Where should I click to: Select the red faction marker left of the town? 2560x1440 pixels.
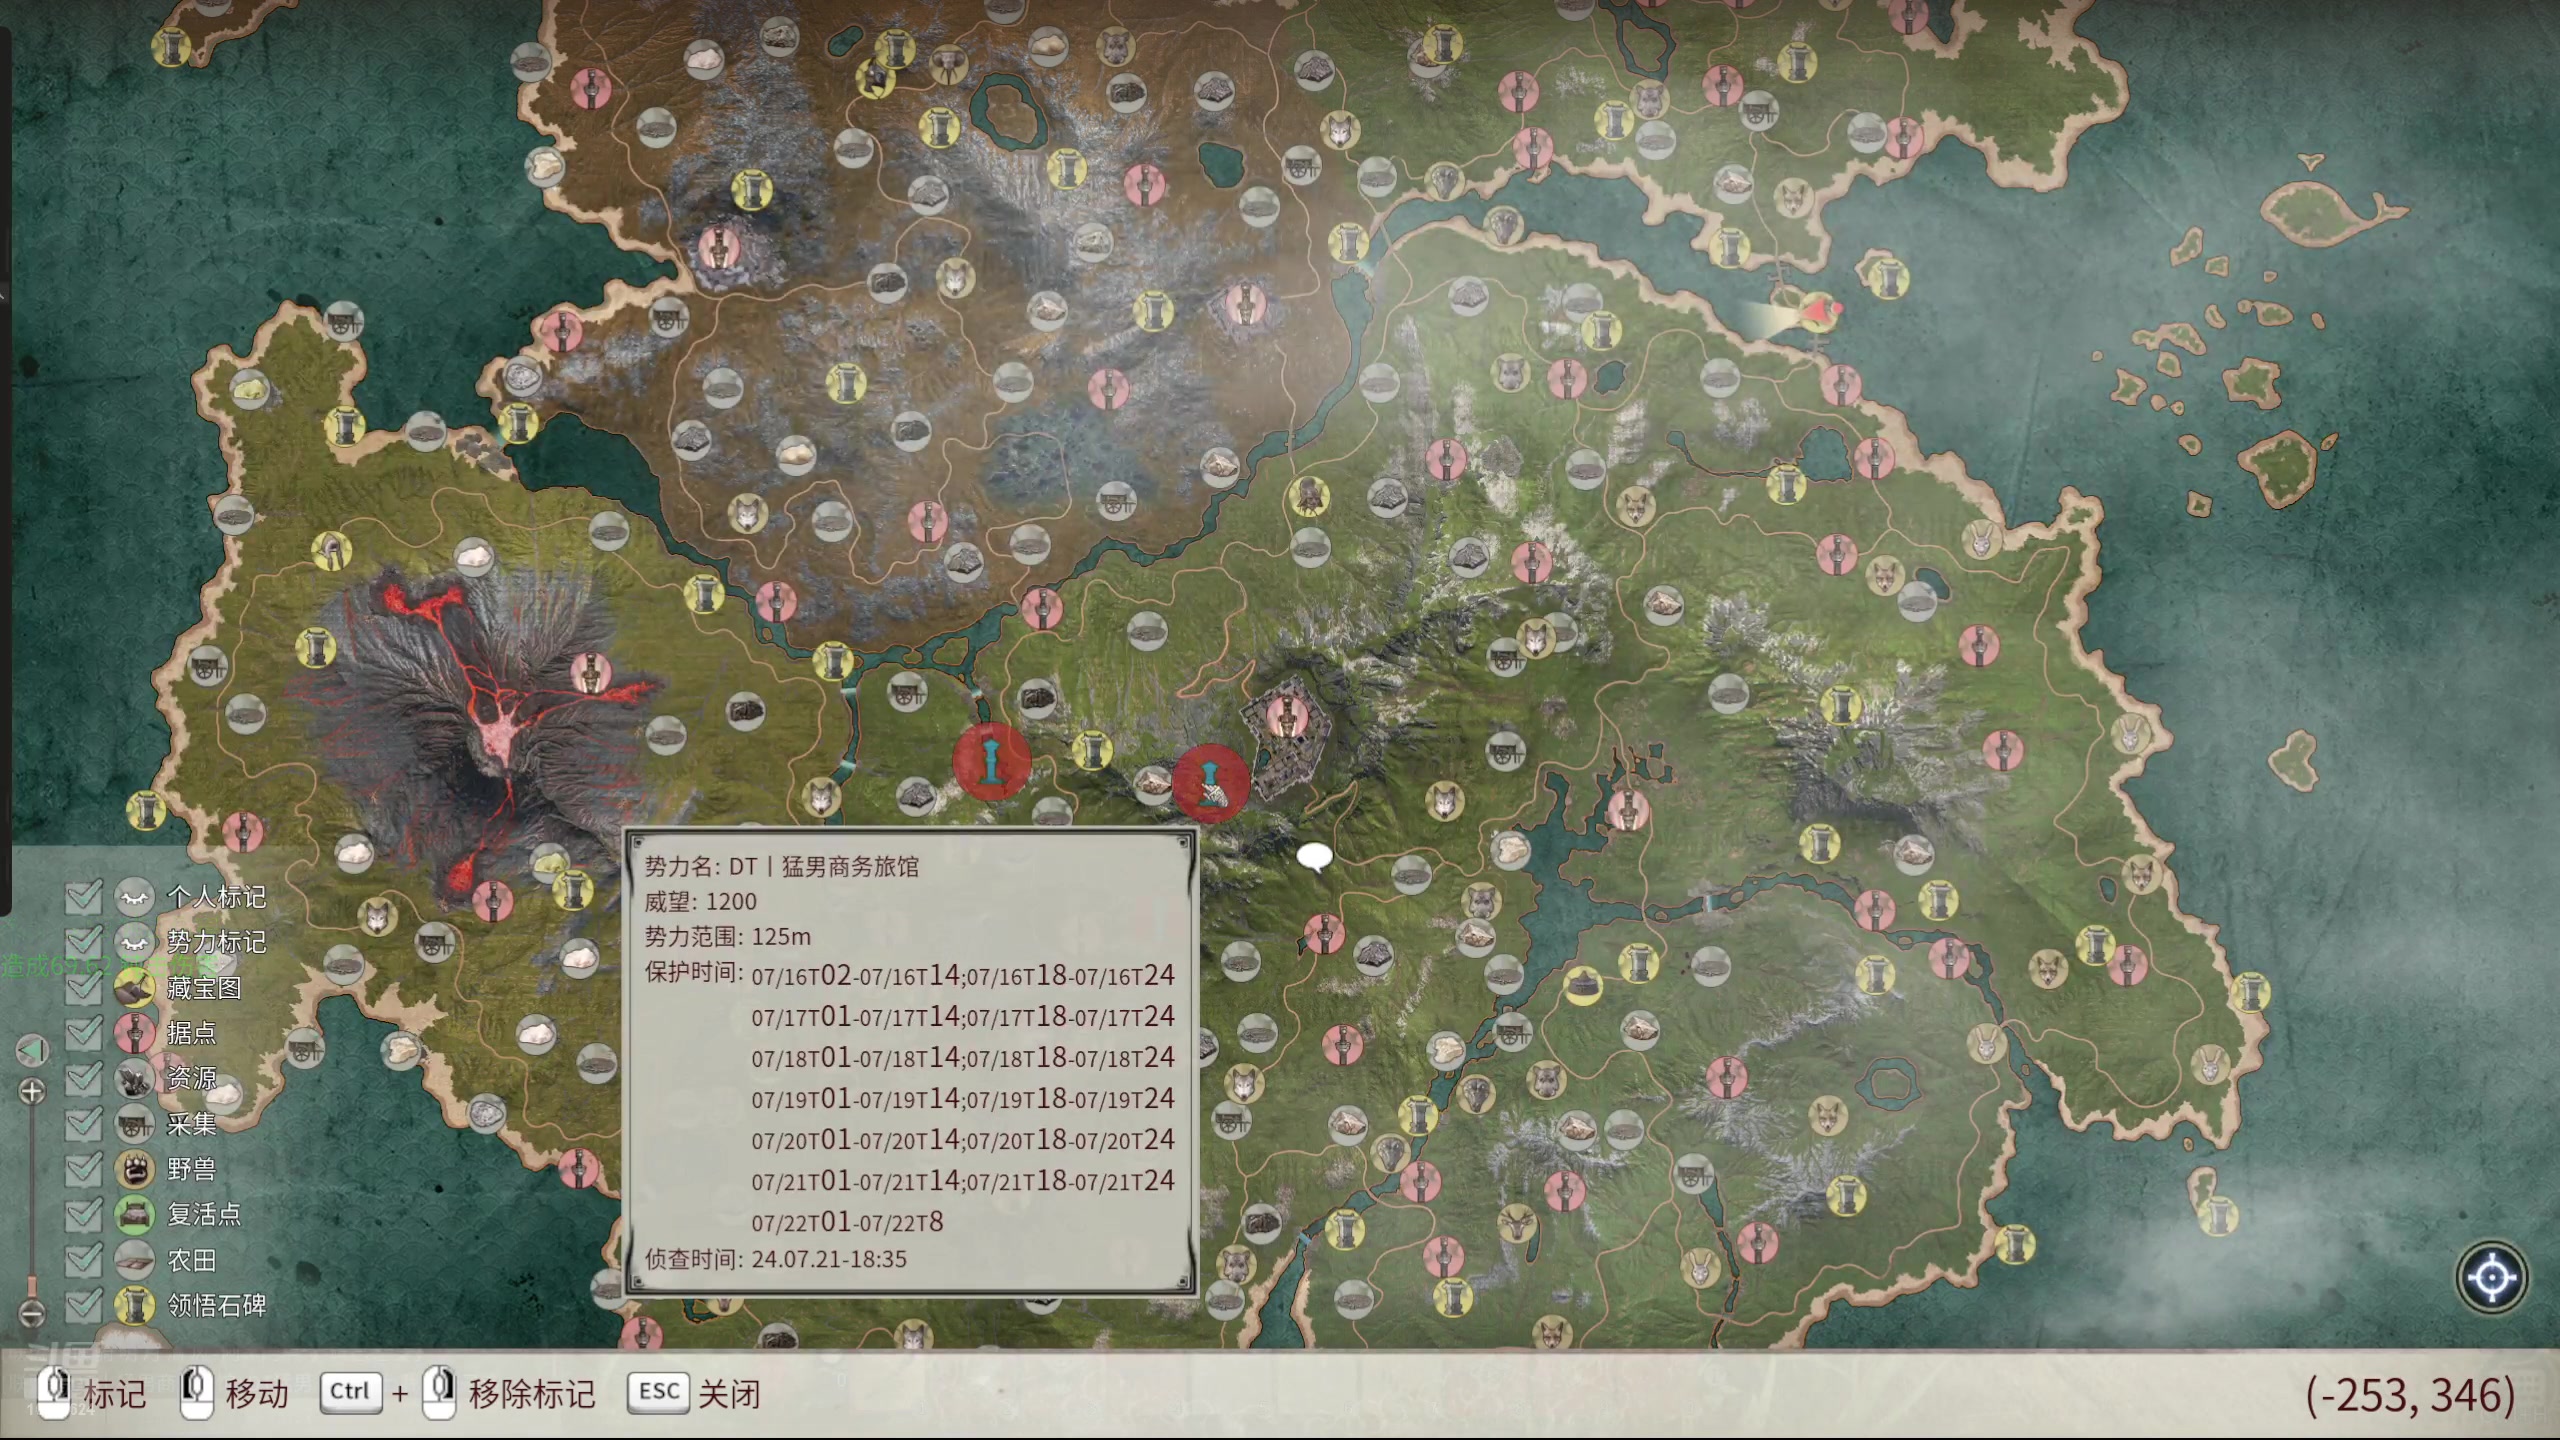pyautogui.click(x=991, y=762)
